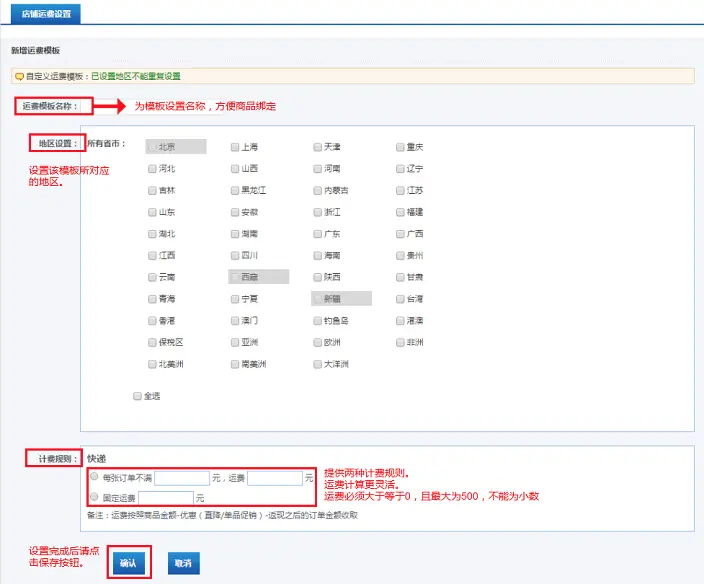
Task: Check the 台湾 checkbox
Action: pyautogui.click(x=400, y=299)
